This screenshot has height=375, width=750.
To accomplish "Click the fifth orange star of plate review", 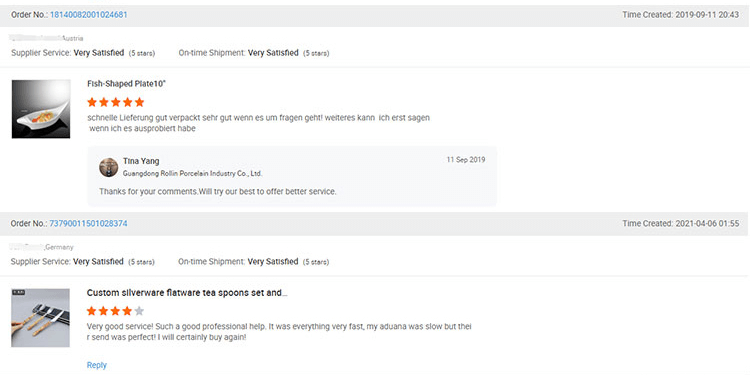I will (x=139, y=102).
